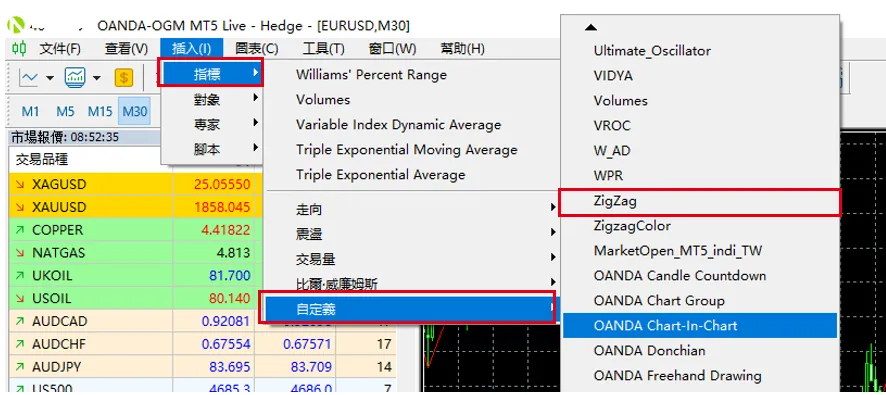The height and width of the screenshot is (395, 886).
Task: Click the AUDCAD up-trend arrow icon
Action: coord(21,321)
